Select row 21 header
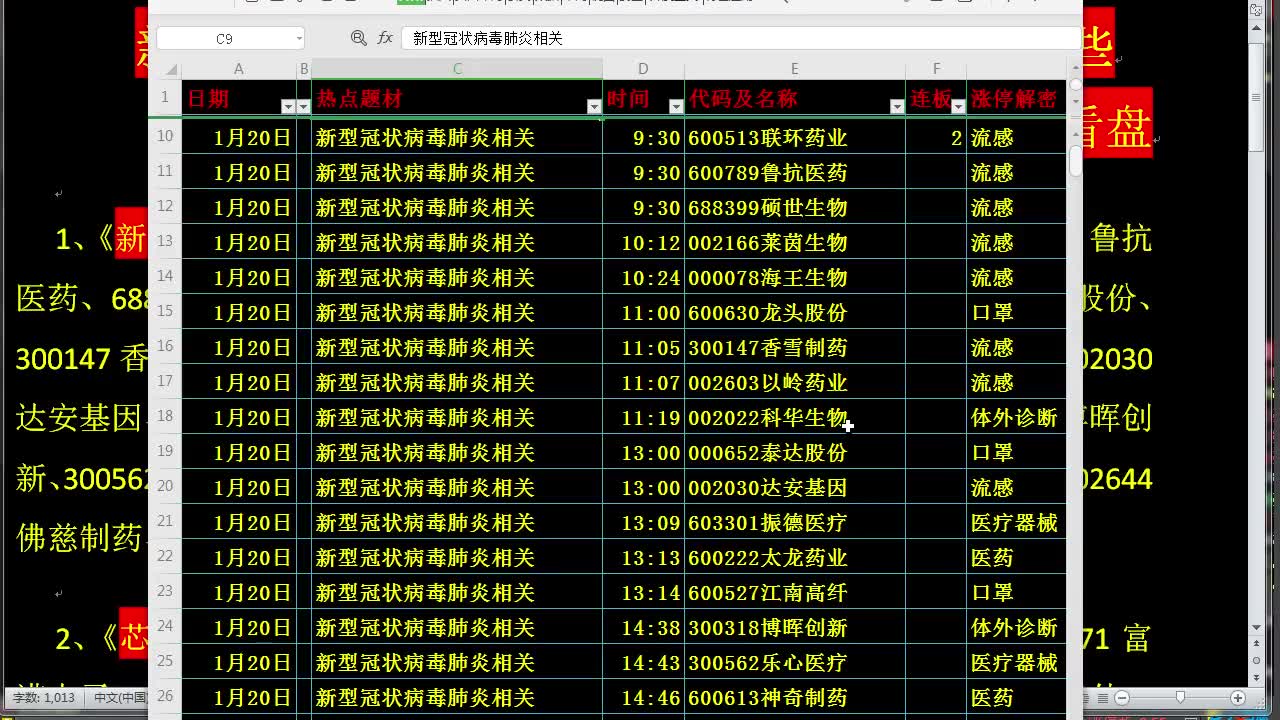The width and height of the screenshot is (1280, 720). 165,521
